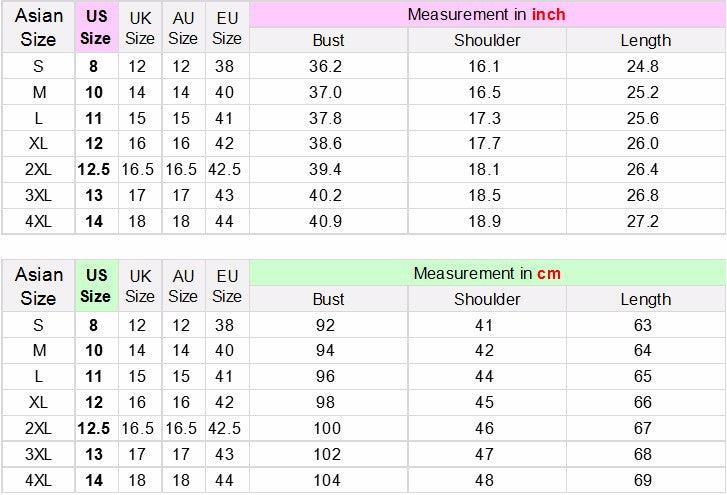Select the 2XL row label in inch table

(x=38, y=169)
